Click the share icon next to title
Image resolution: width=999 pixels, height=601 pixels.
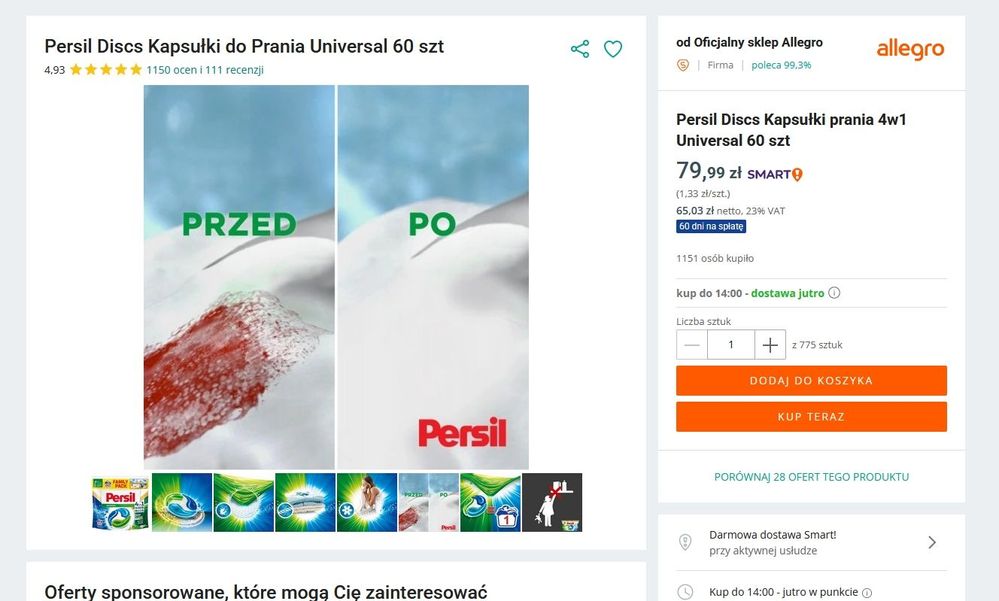[580, 49]
